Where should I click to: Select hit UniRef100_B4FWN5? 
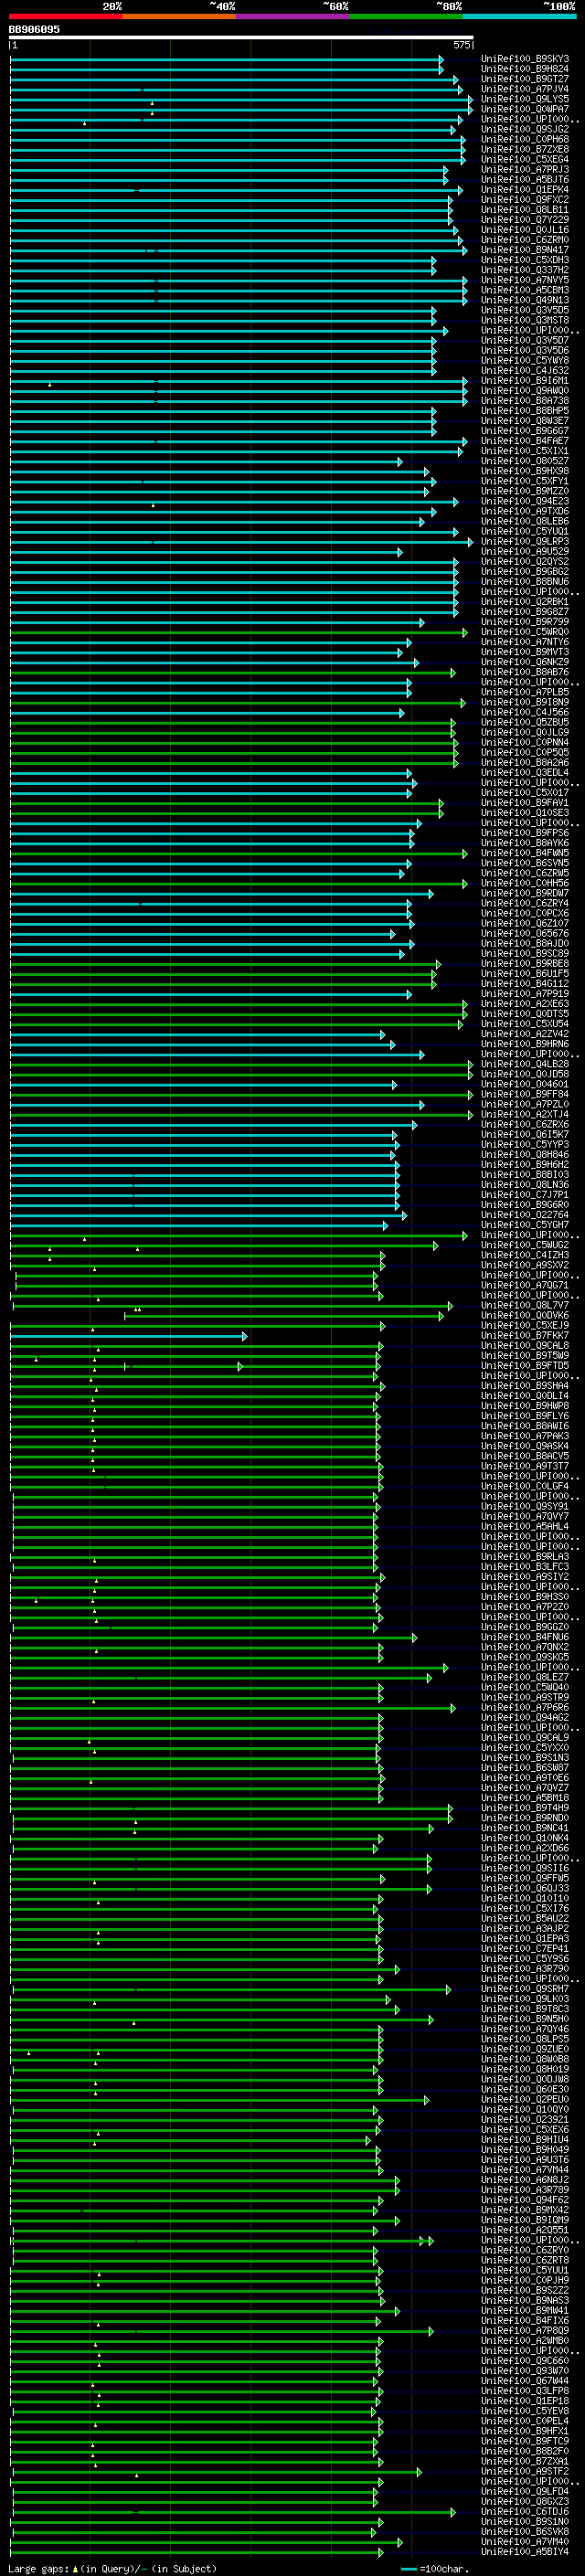tap(525, 853)
